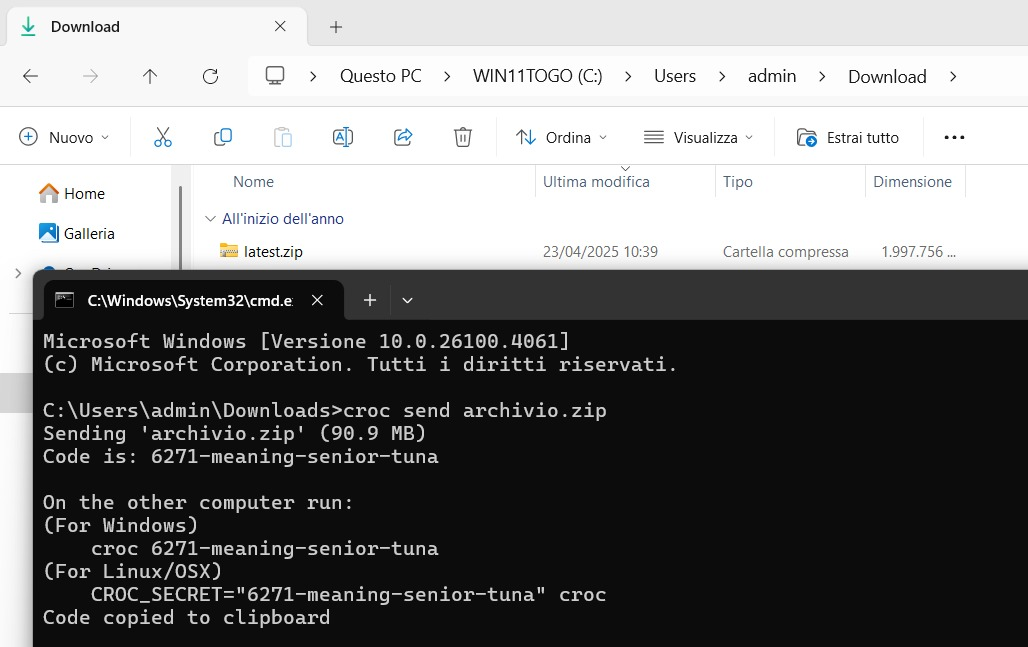This screenshot has height=647, width=1028.
Task: Open a new File Explorer tab
Action: (x=336, y=27)
